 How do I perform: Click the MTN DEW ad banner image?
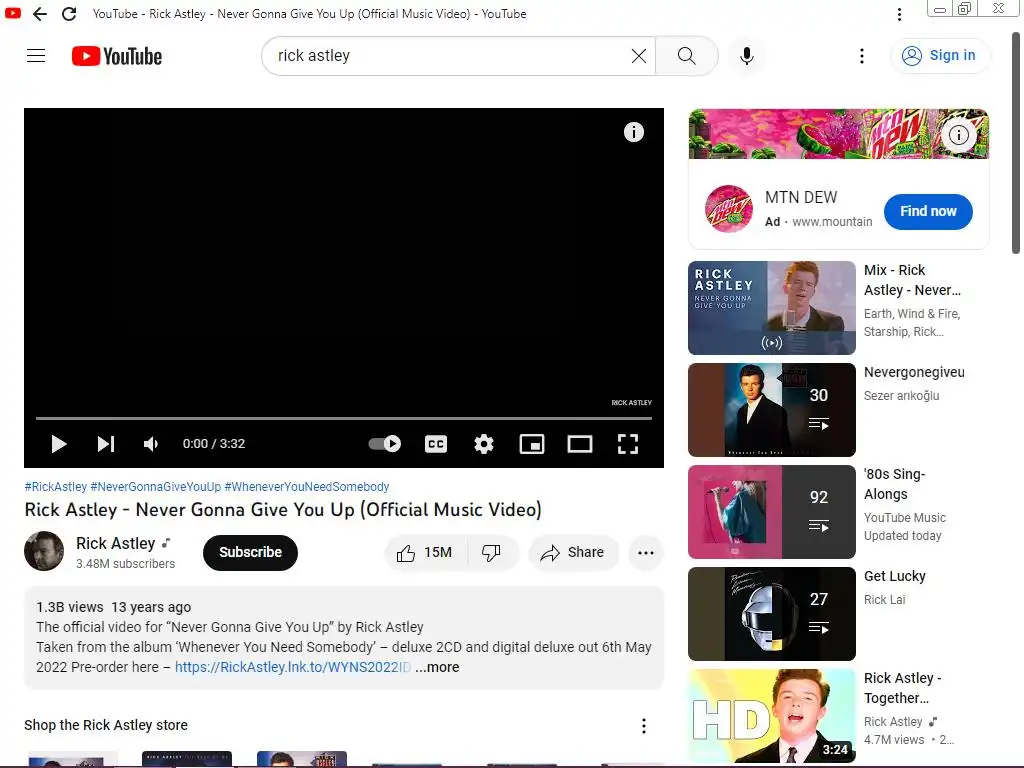(839, 134)
